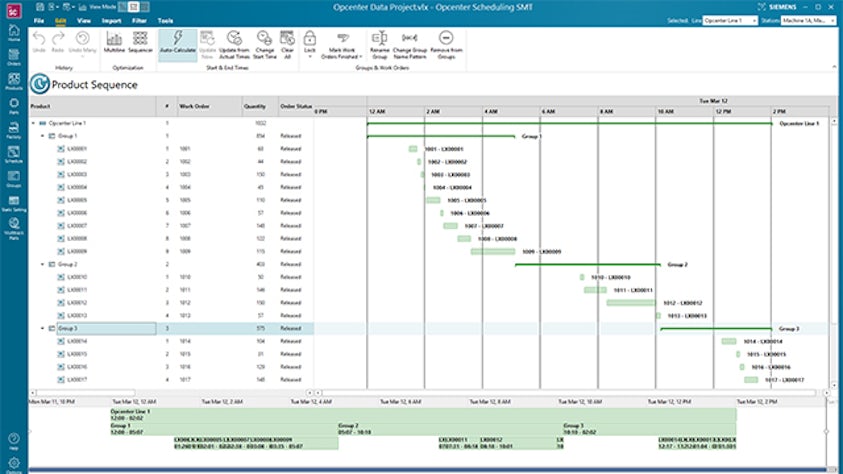The height and width of the screenshot is (474, 843).
Task: Click the Change Start Time icon
Action: [265, 44]
